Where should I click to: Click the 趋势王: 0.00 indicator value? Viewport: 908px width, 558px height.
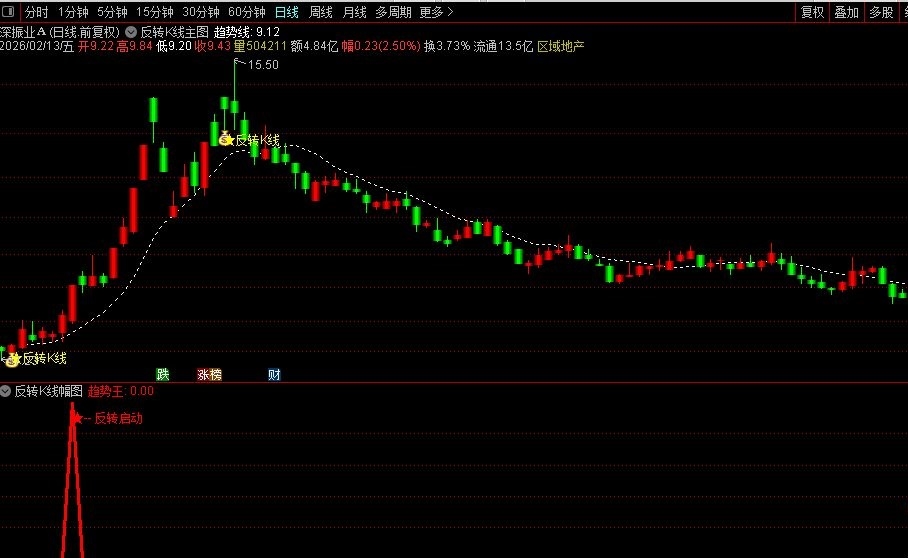(120, 391)
